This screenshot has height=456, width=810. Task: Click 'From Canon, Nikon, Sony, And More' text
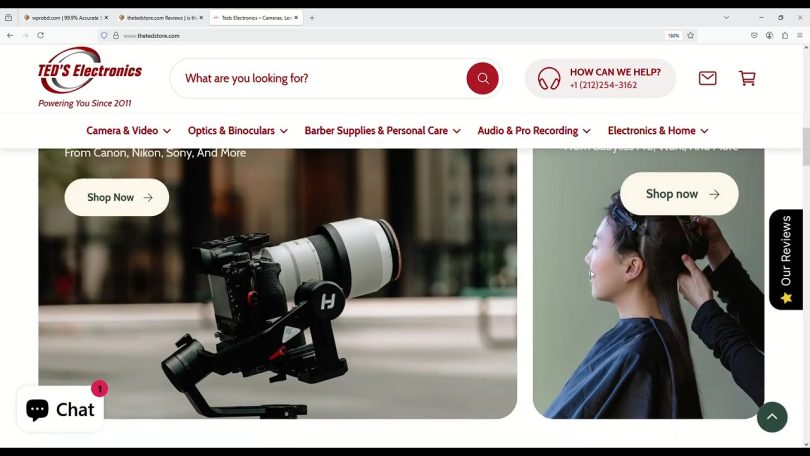click(x=155, y=153)
